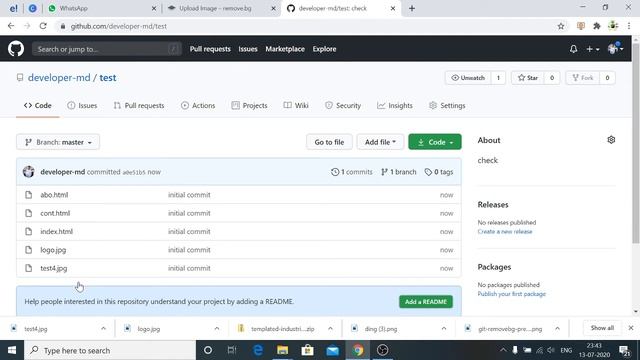Open Chrome three-dot menu
Viewport: 640px width, 360px height.
point(629,26)
